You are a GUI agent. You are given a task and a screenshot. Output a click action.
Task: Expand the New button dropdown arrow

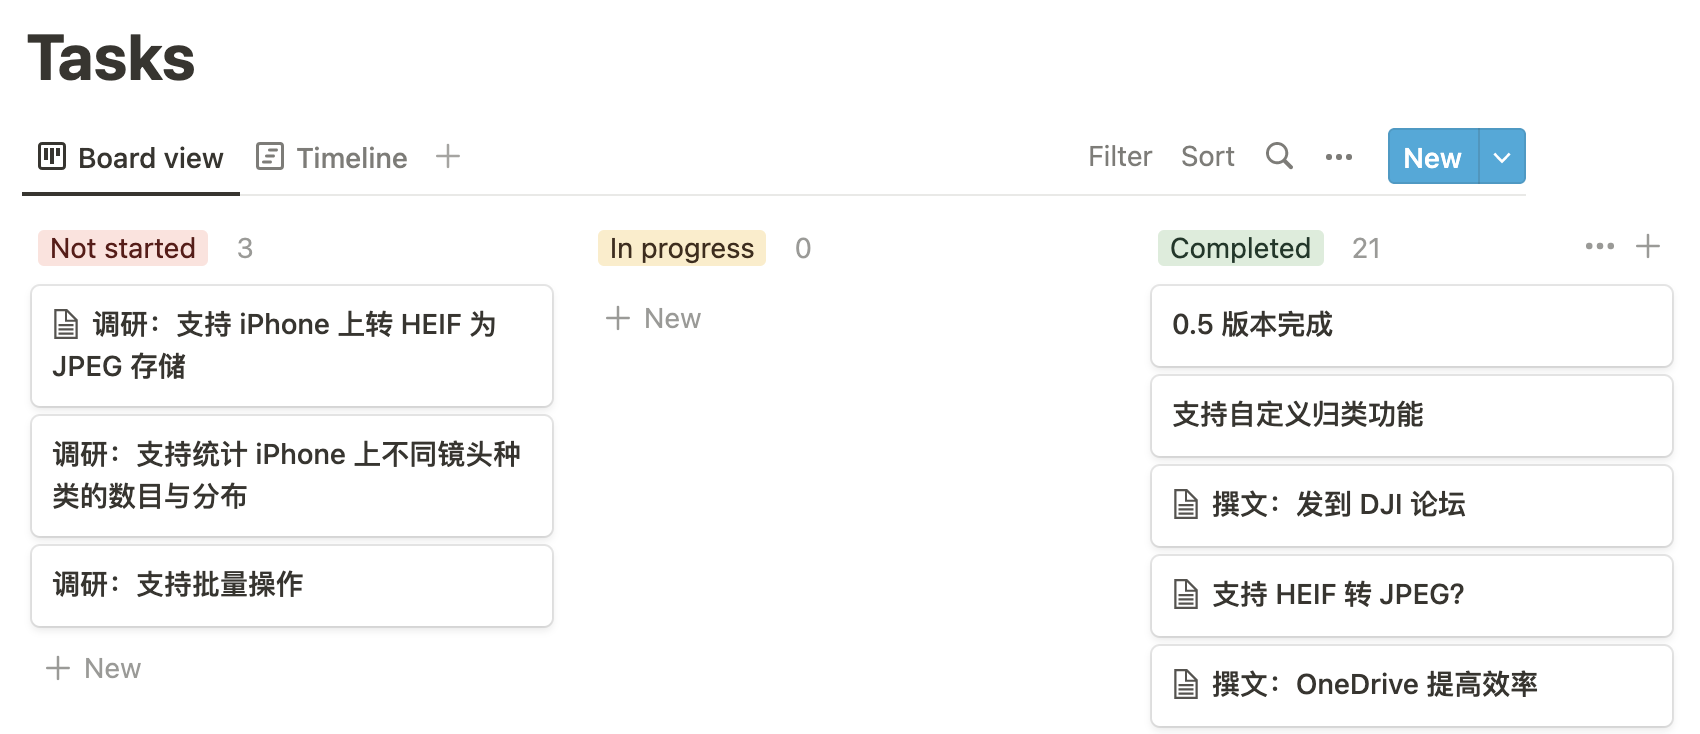[1501, 157]
